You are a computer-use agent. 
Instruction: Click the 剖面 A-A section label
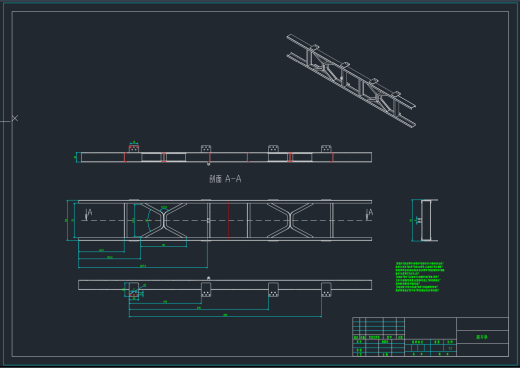pos(225,179)
